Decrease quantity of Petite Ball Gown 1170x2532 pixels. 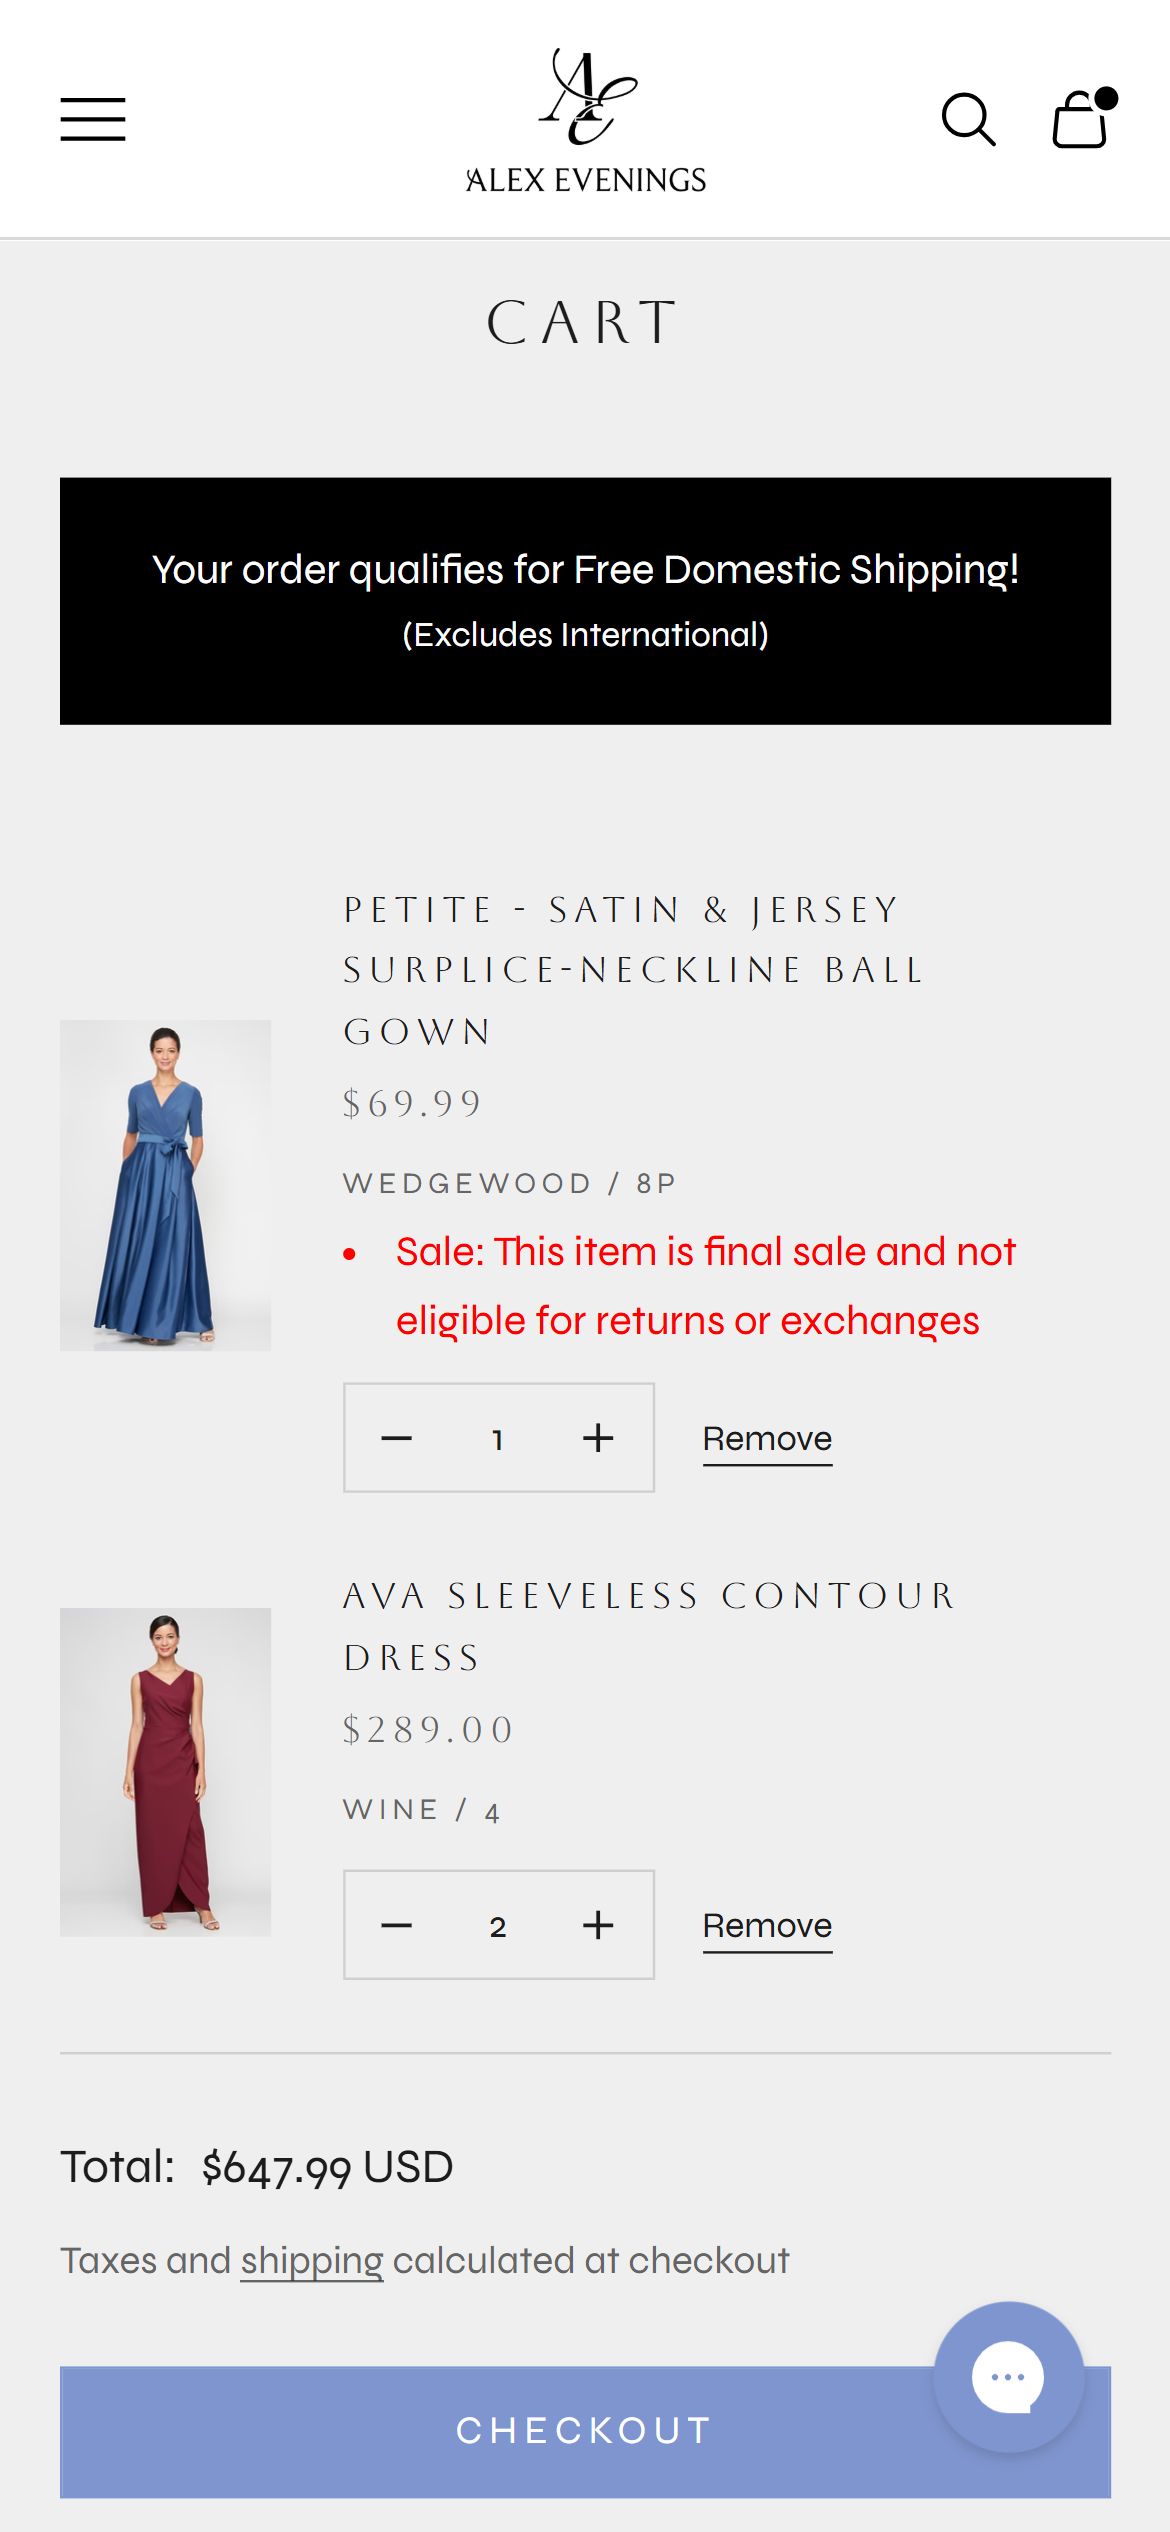point(397,1438)
